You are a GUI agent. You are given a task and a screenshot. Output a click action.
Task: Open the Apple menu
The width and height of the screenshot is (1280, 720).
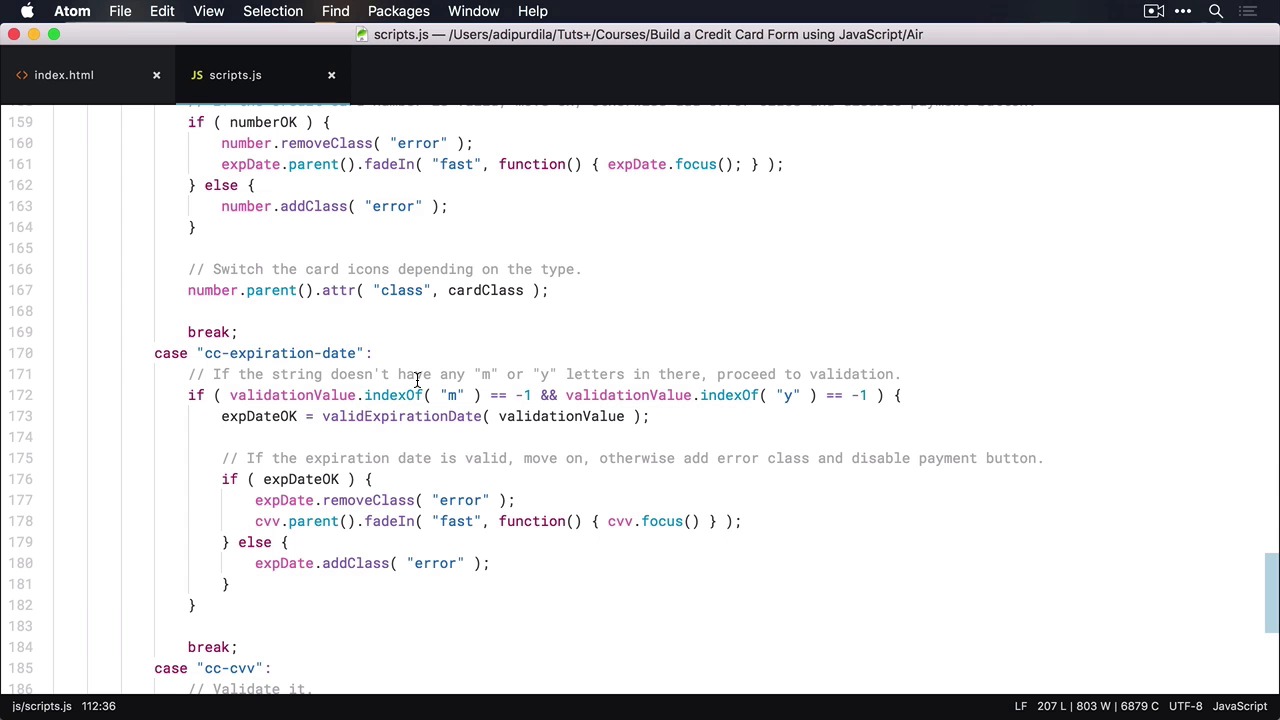[28, 11]
